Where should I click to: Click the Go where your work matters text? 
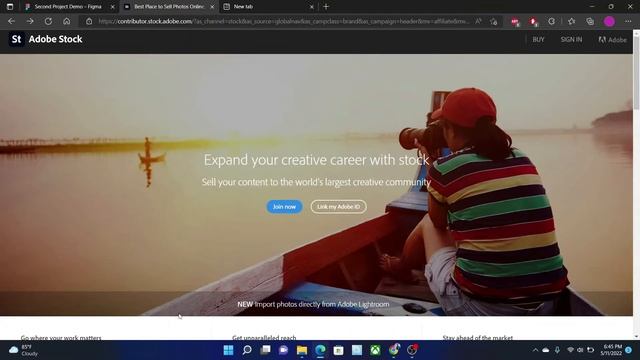[61, 338]
